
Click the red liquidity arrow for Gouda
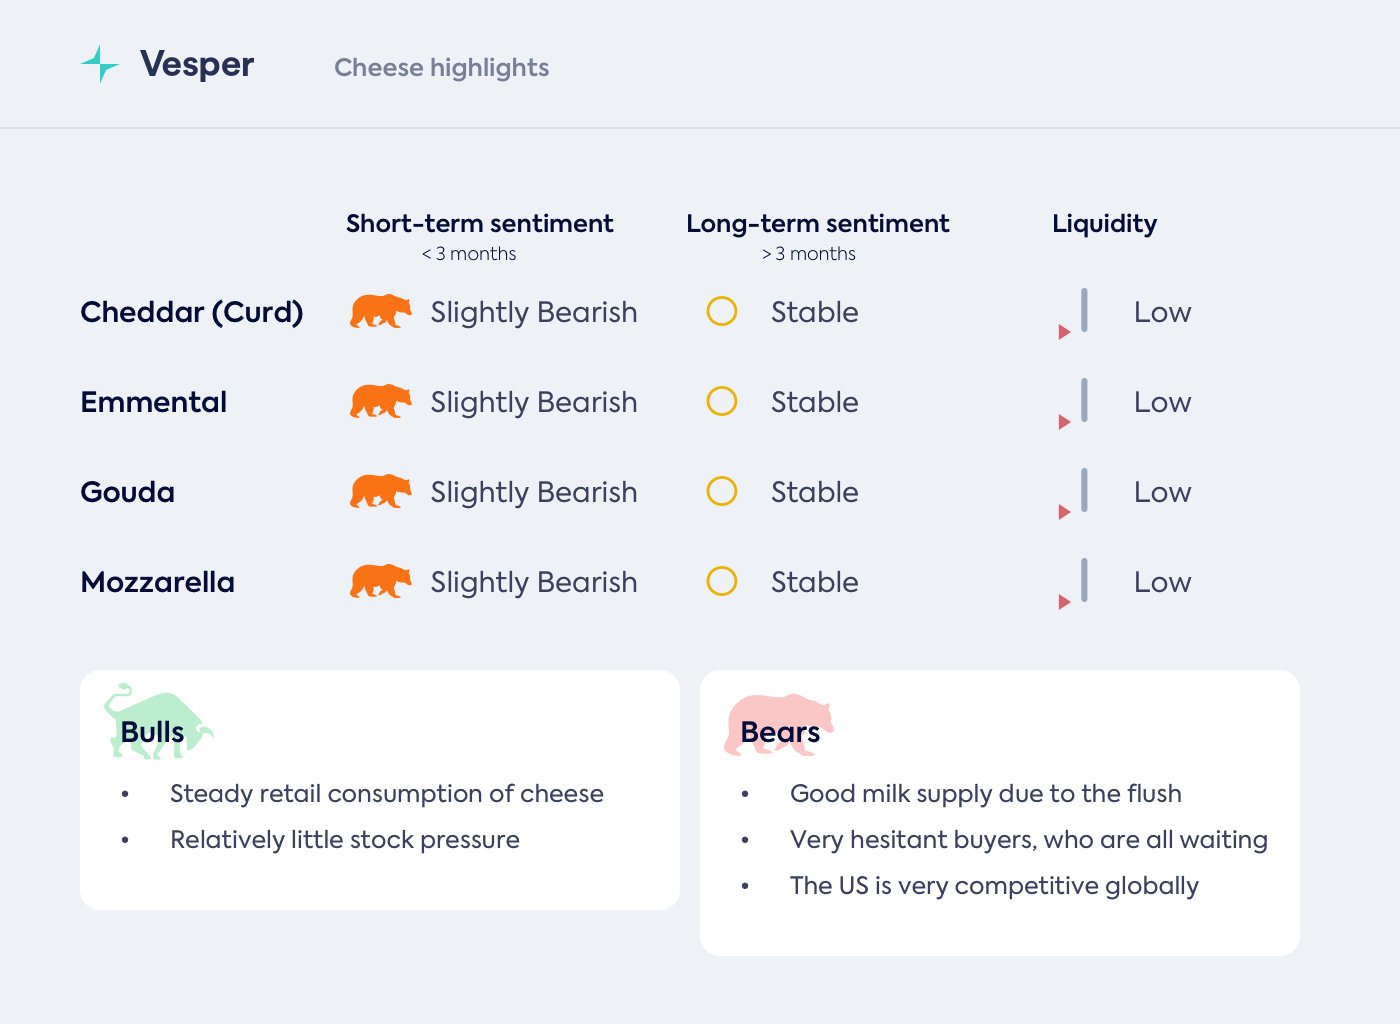tap(1064, 512)
